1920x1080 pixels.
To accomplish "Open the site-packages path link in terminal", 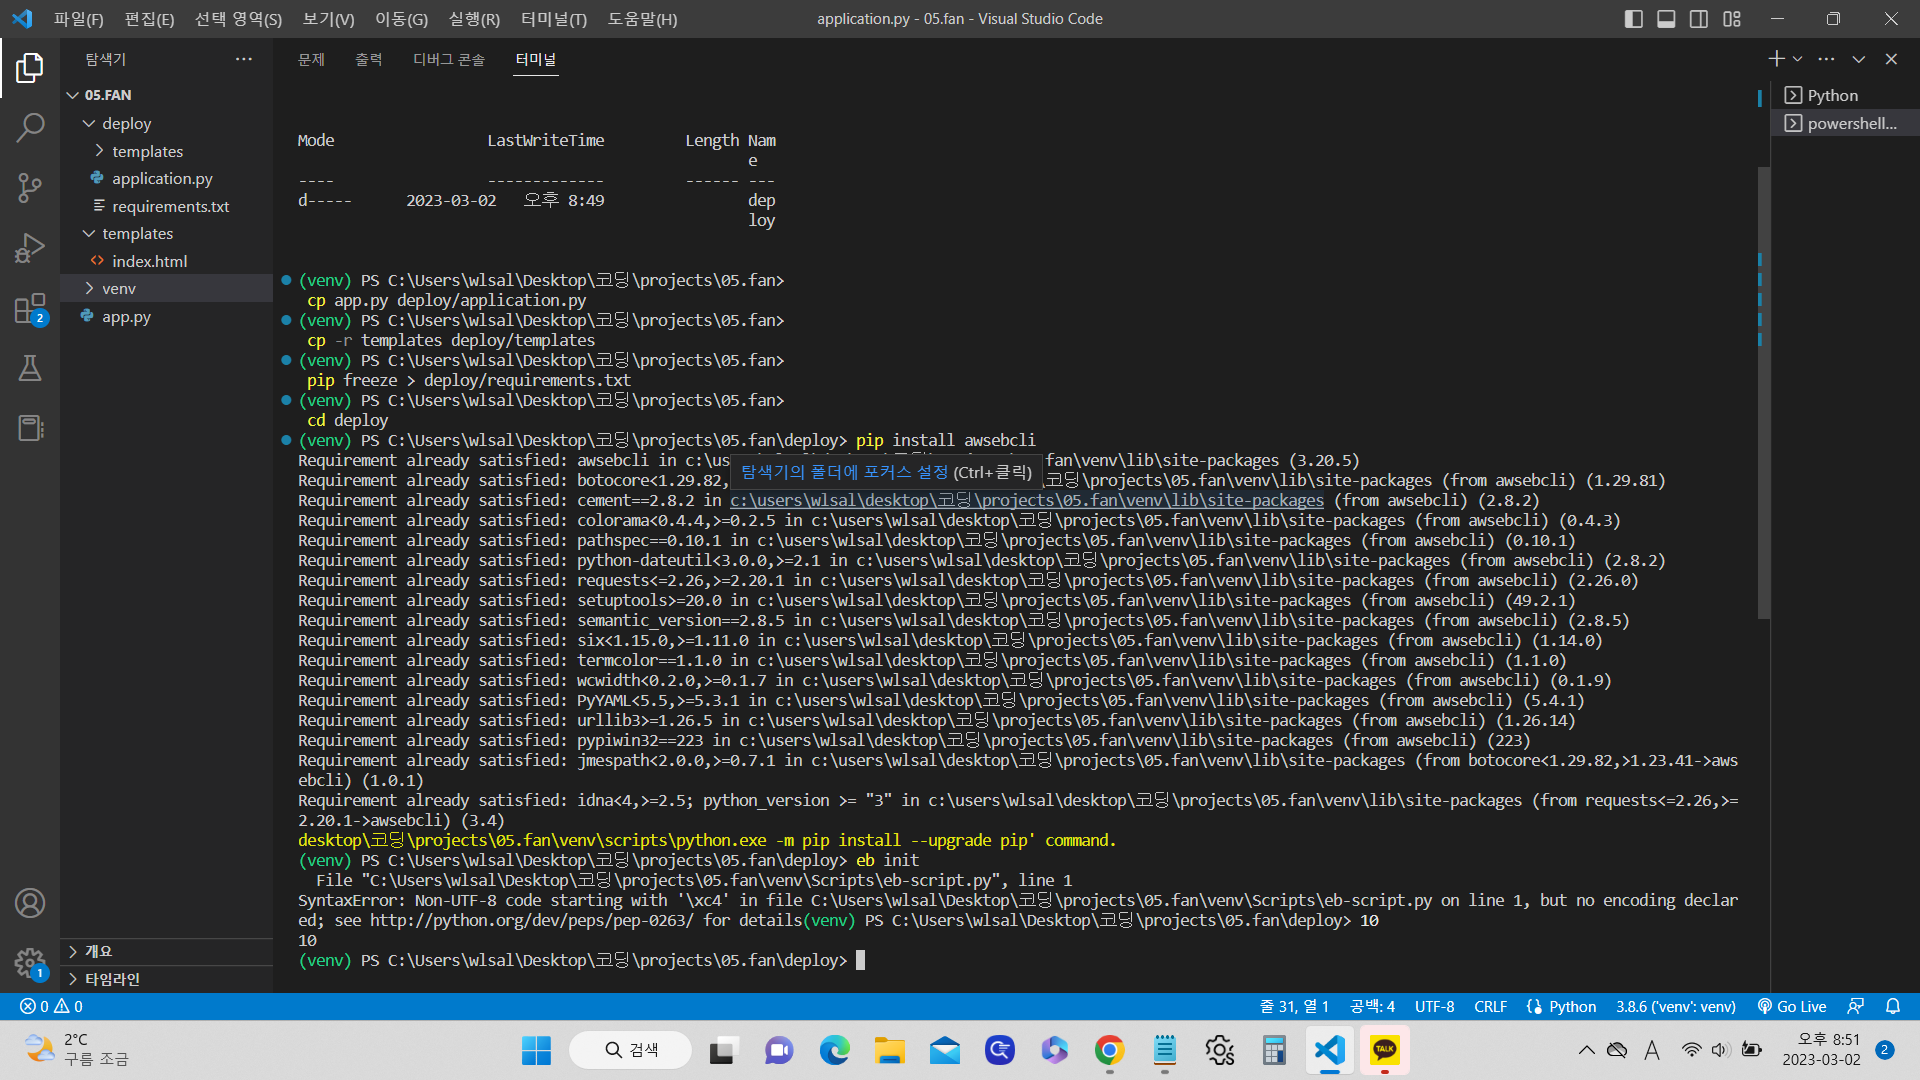I will coord(1026,500).
